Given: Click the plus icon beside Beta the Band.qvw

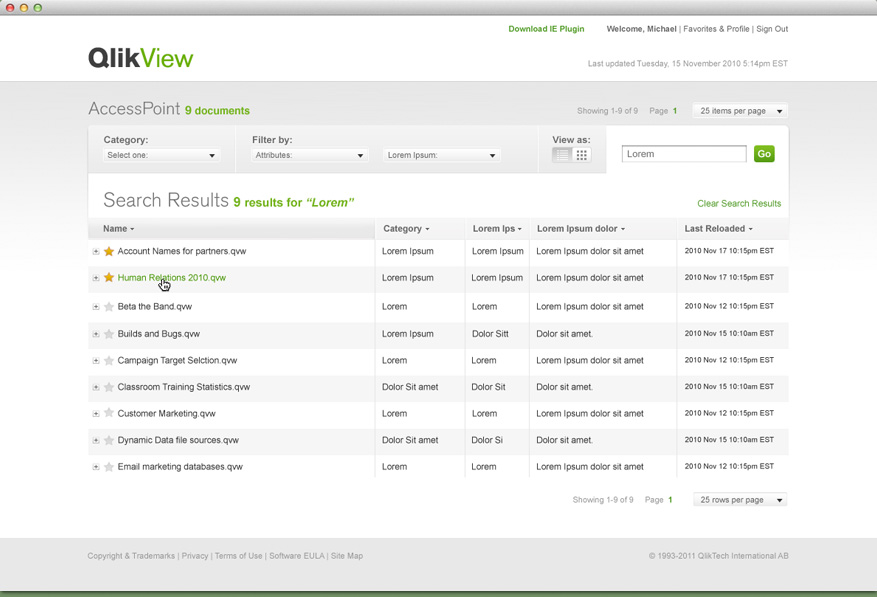Looking at the screenshot, I should pos(96,308).
